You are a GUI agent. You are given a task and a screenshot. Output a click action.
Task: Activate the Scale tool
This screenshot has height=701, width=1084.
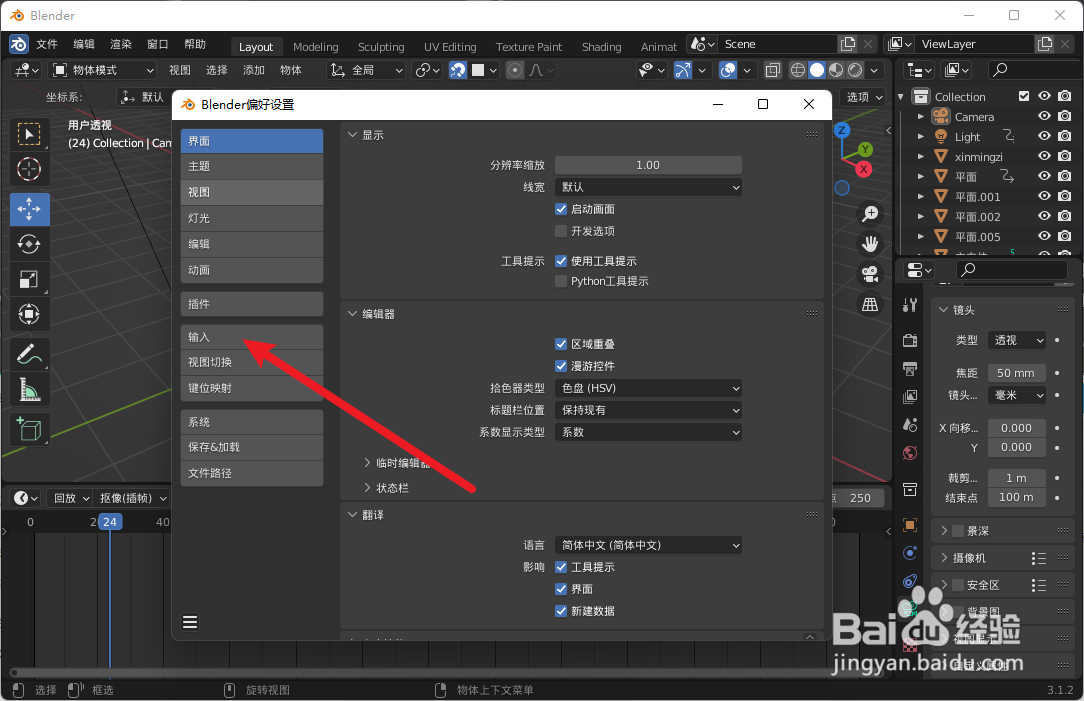click(x=29, y=279)
